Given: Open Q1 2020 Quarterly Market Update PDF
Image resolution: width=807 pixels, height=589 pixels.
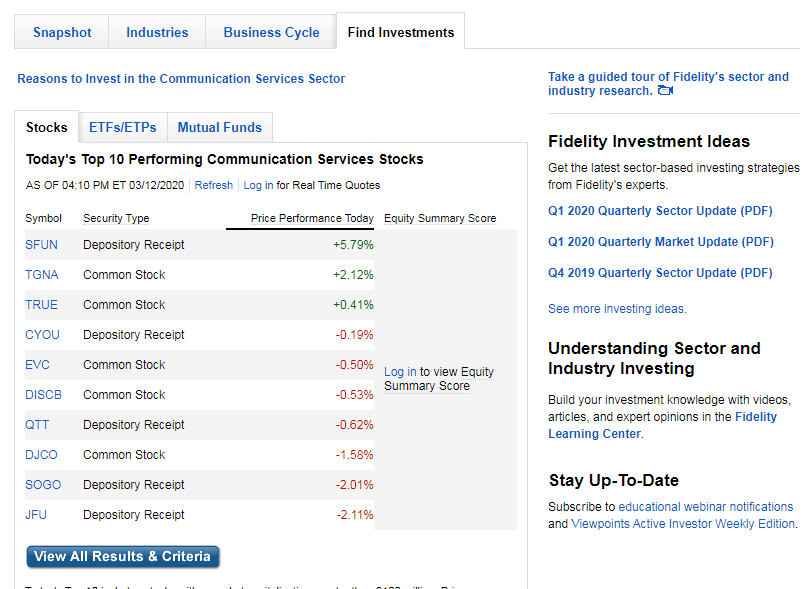Looking at the screenshot, I should pyautogui.click(x=661, y=242).
